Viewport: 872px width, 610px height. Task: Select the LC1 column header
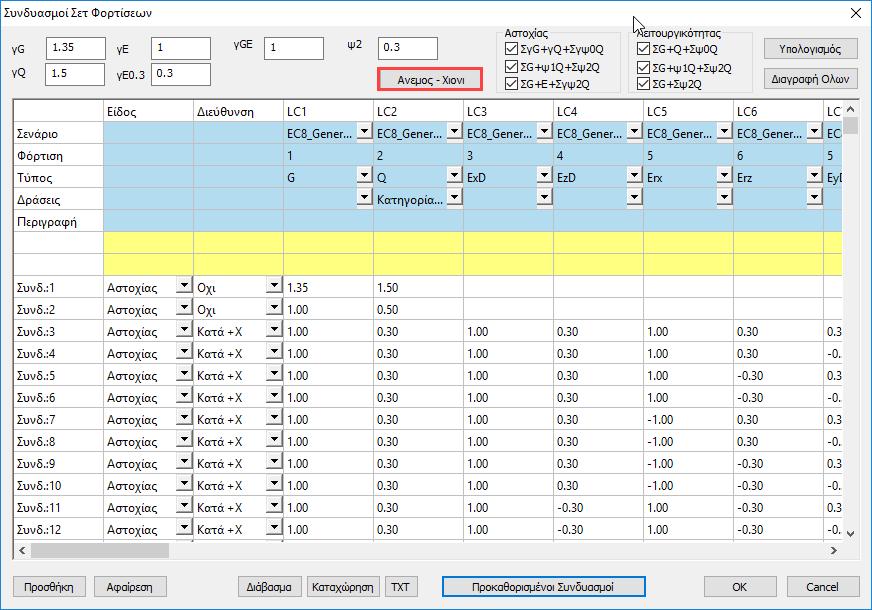click(328, 111)
